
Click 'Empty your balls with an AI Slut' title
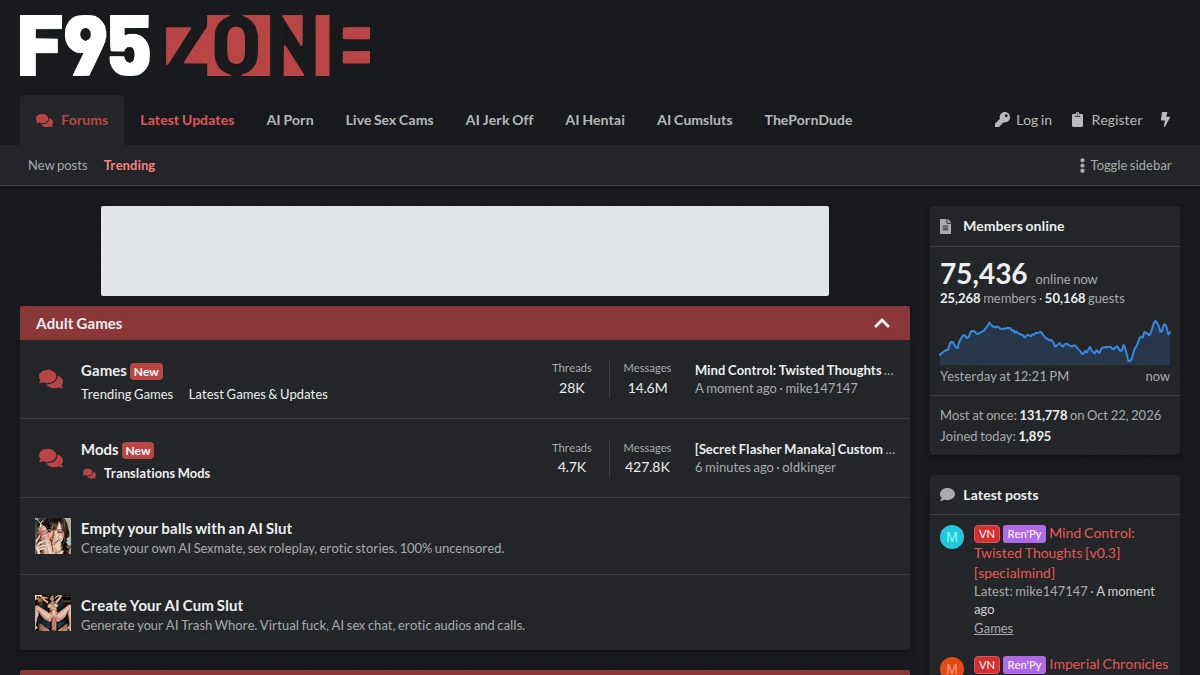point(187,528)
